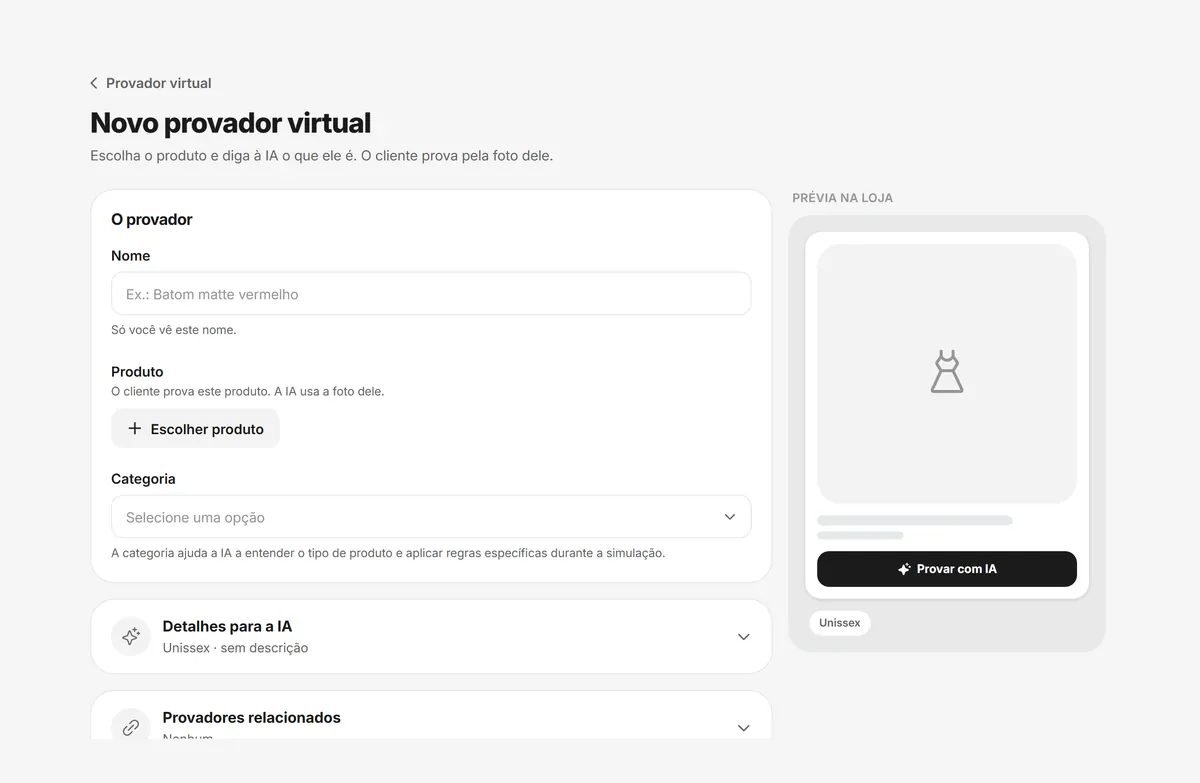The image size is (1200, 783).
Task: Click the O provador section title
Action: [152, 219]
